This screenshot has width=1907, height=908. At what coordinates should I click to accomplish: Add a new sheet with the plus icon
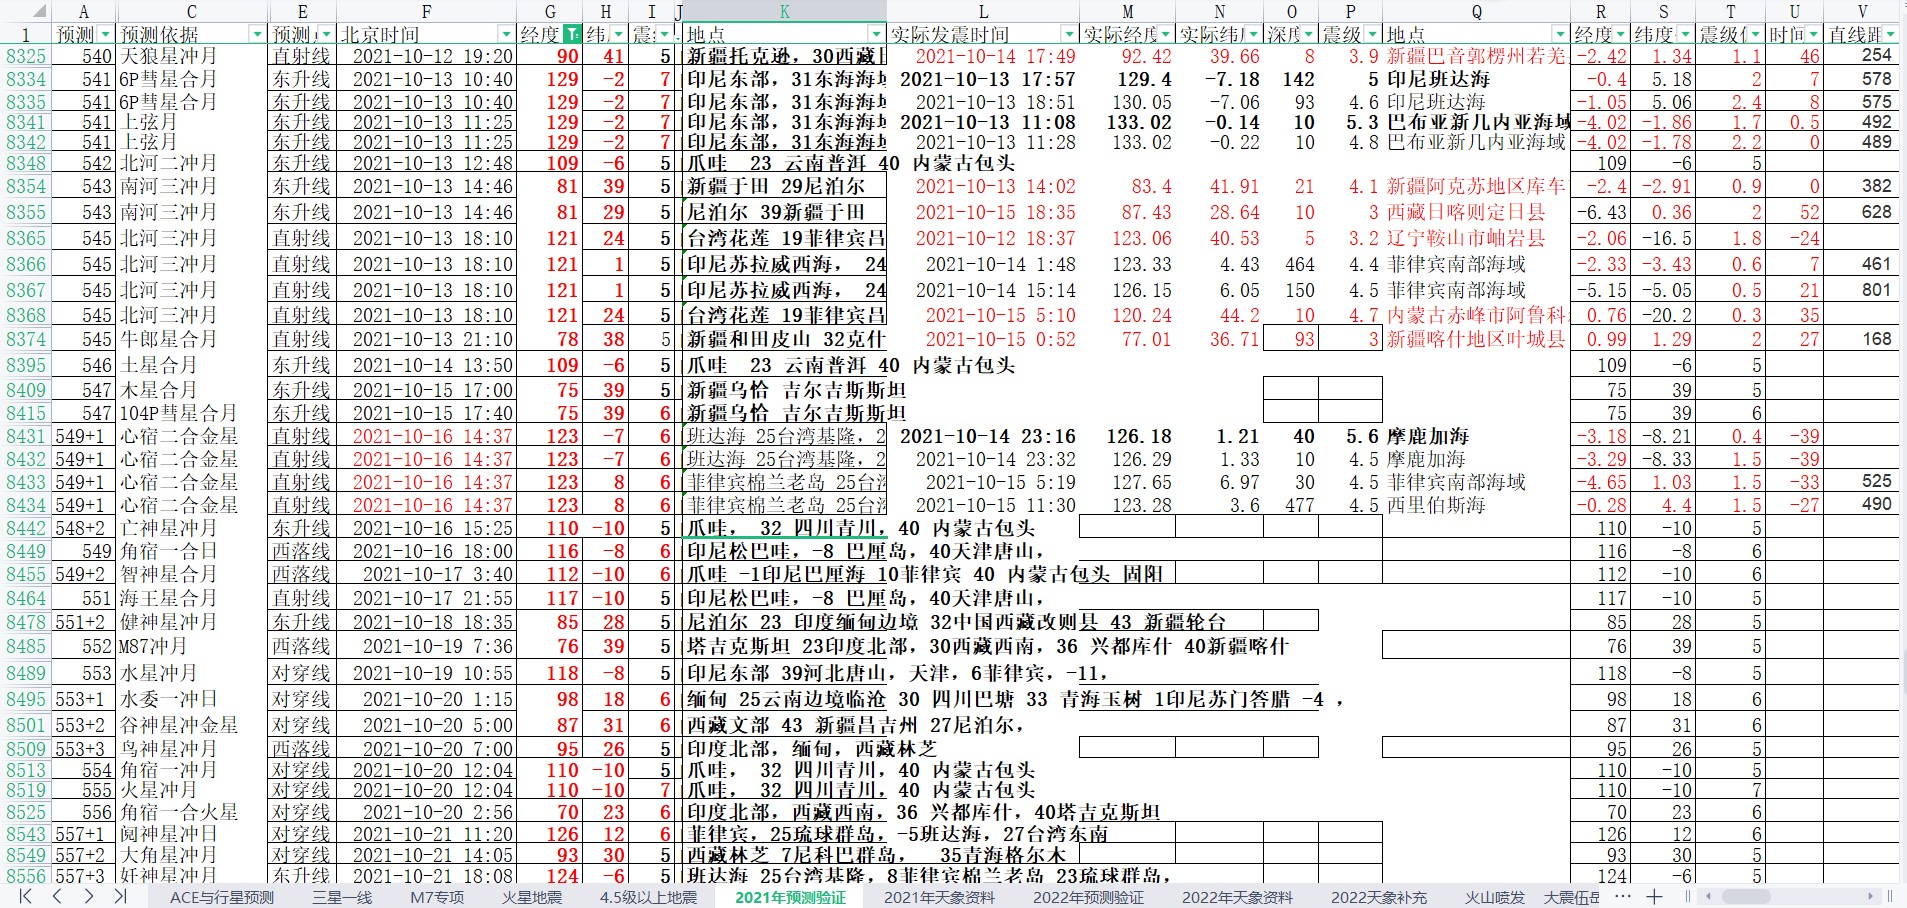click(x=1654, y=896)
